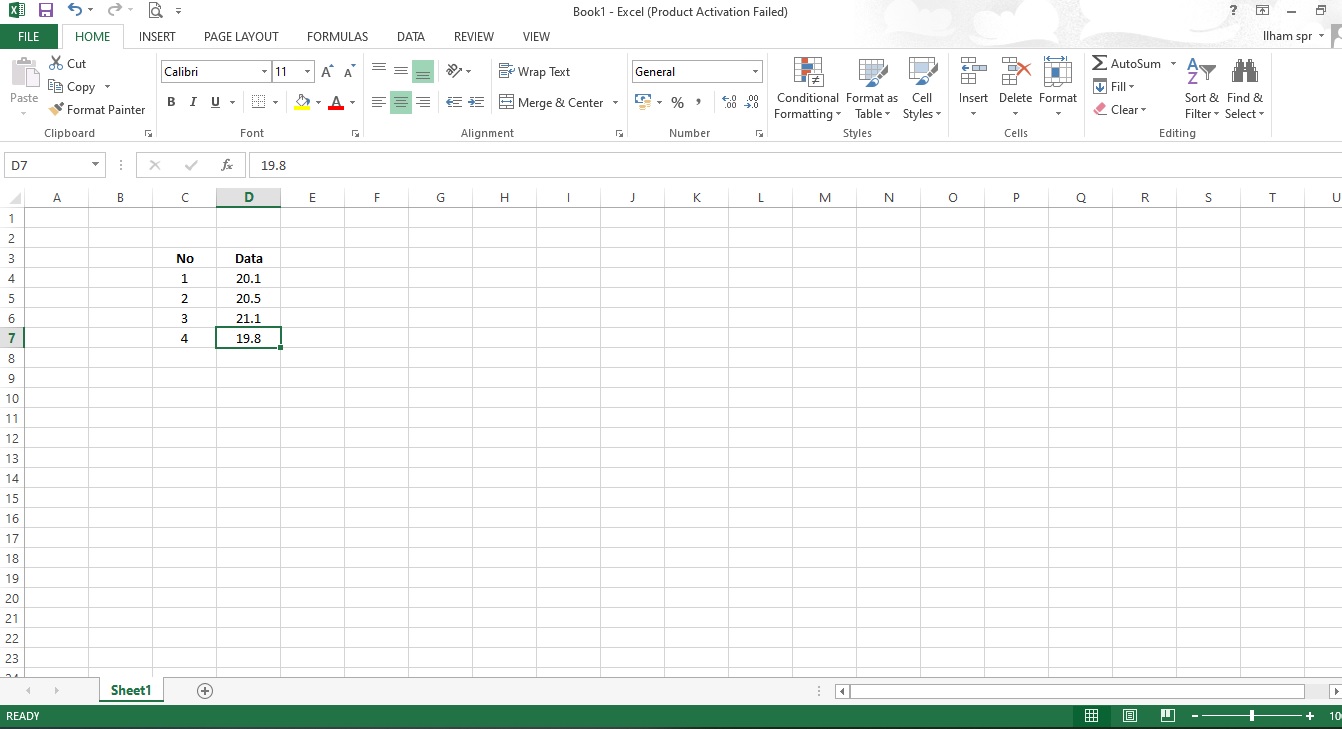
Task: Toggle Bold formatting
Action: 171,102
